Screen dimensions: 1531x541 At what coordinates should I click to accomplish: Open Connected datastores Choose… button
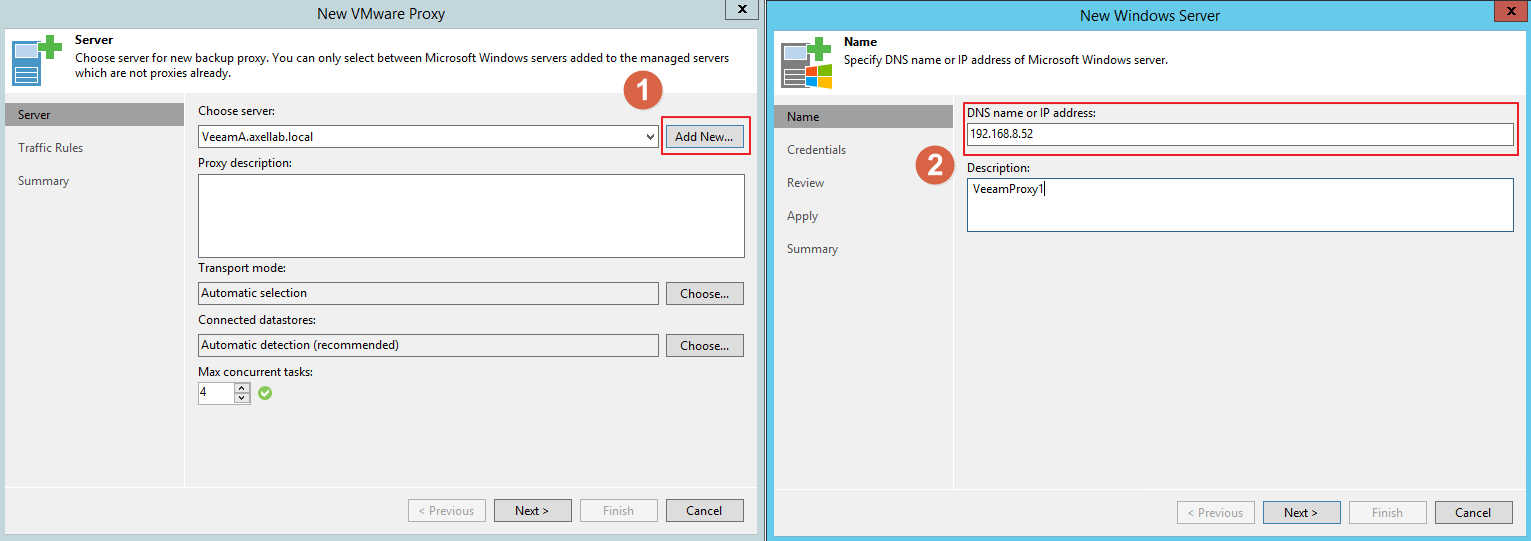(x=704, y=346)
